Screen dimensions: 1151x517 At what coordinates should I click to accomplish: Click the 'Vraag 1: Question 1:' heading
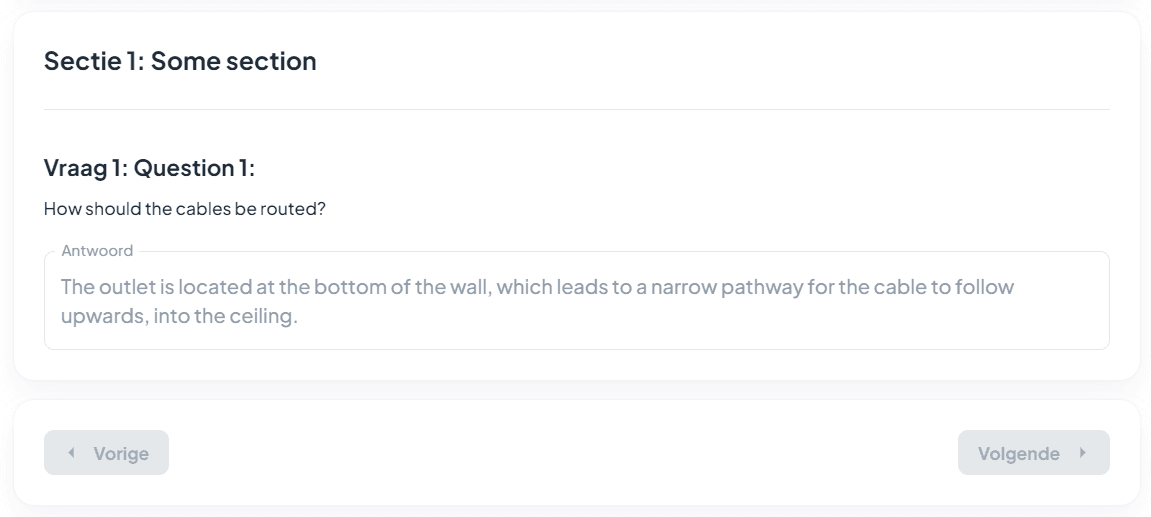coord(149,168)
